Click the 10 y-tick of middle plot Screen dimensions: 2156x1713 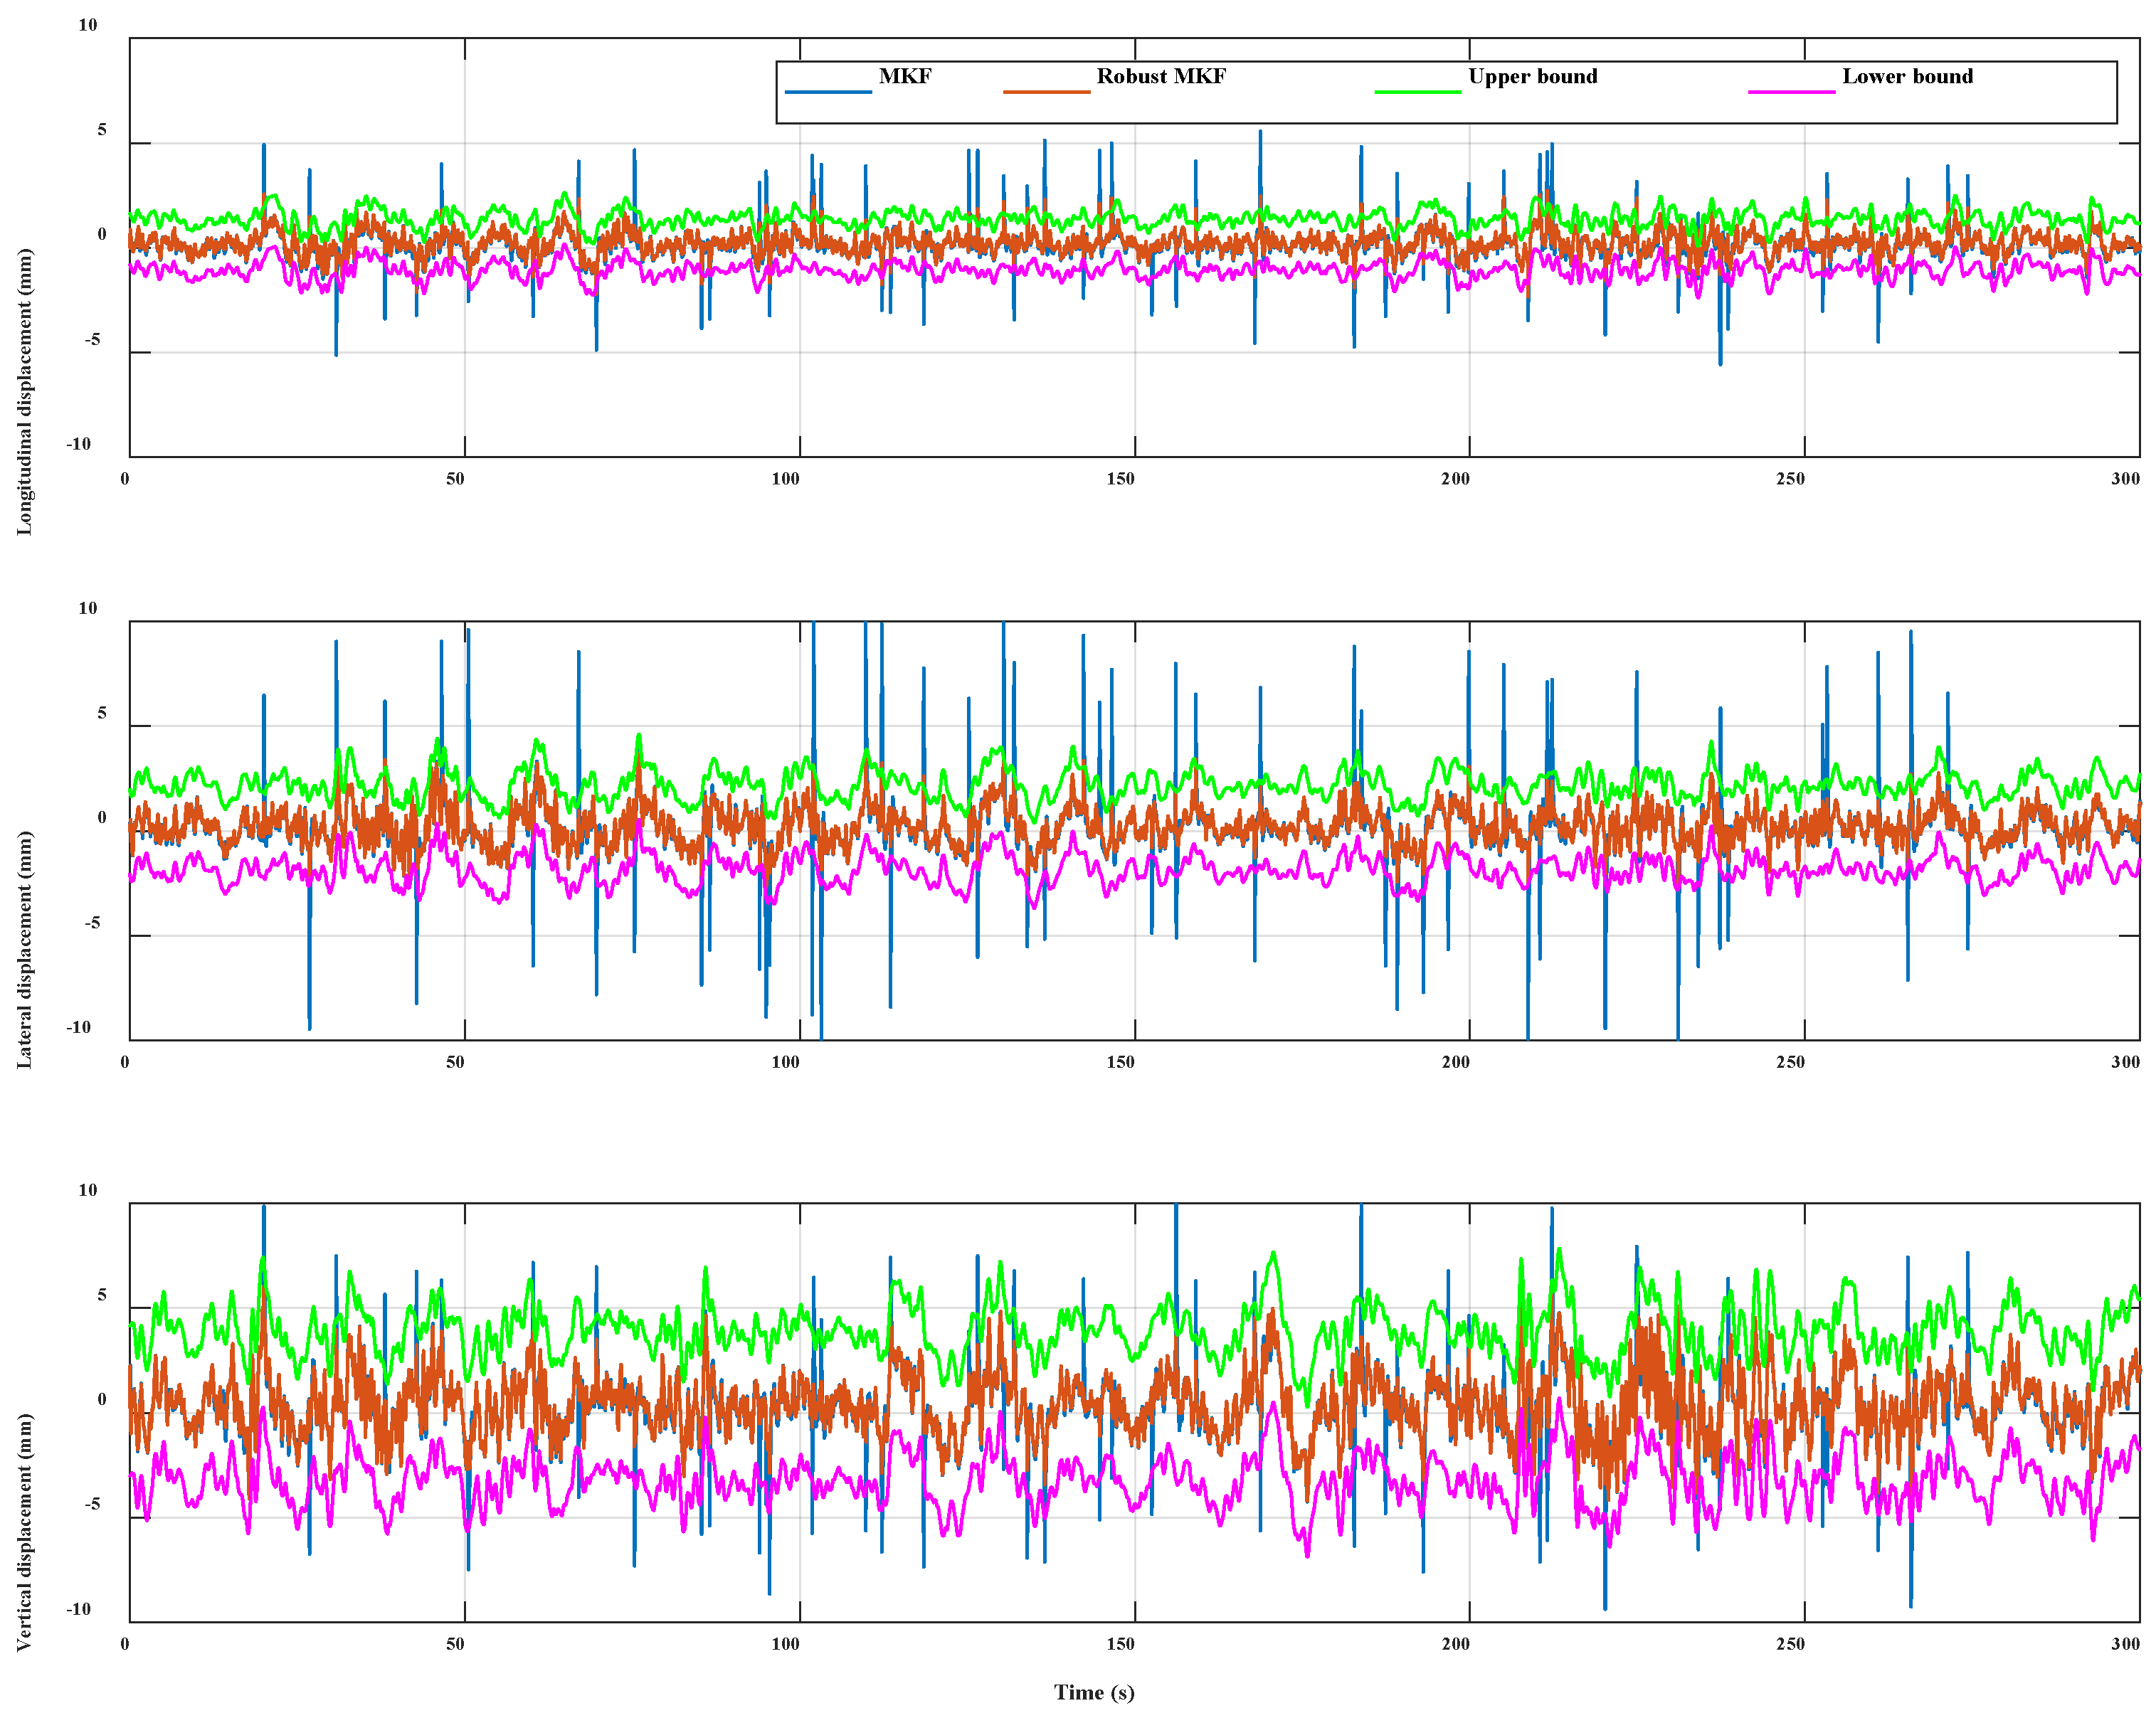tap(87, 608)
